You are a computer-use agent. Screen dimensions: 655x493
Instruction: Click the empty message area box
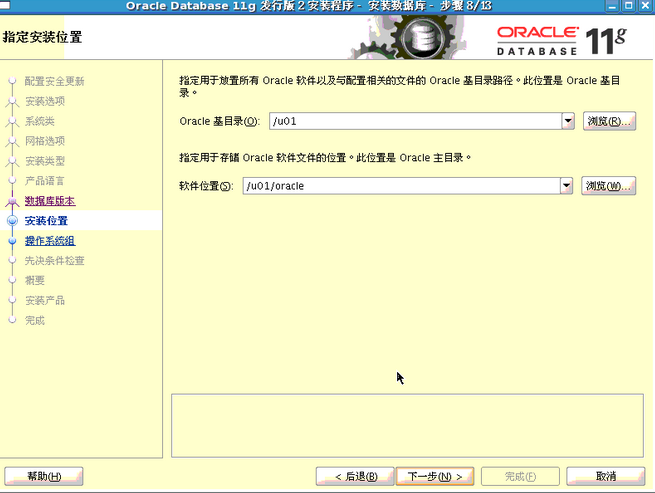coord(407,425)
